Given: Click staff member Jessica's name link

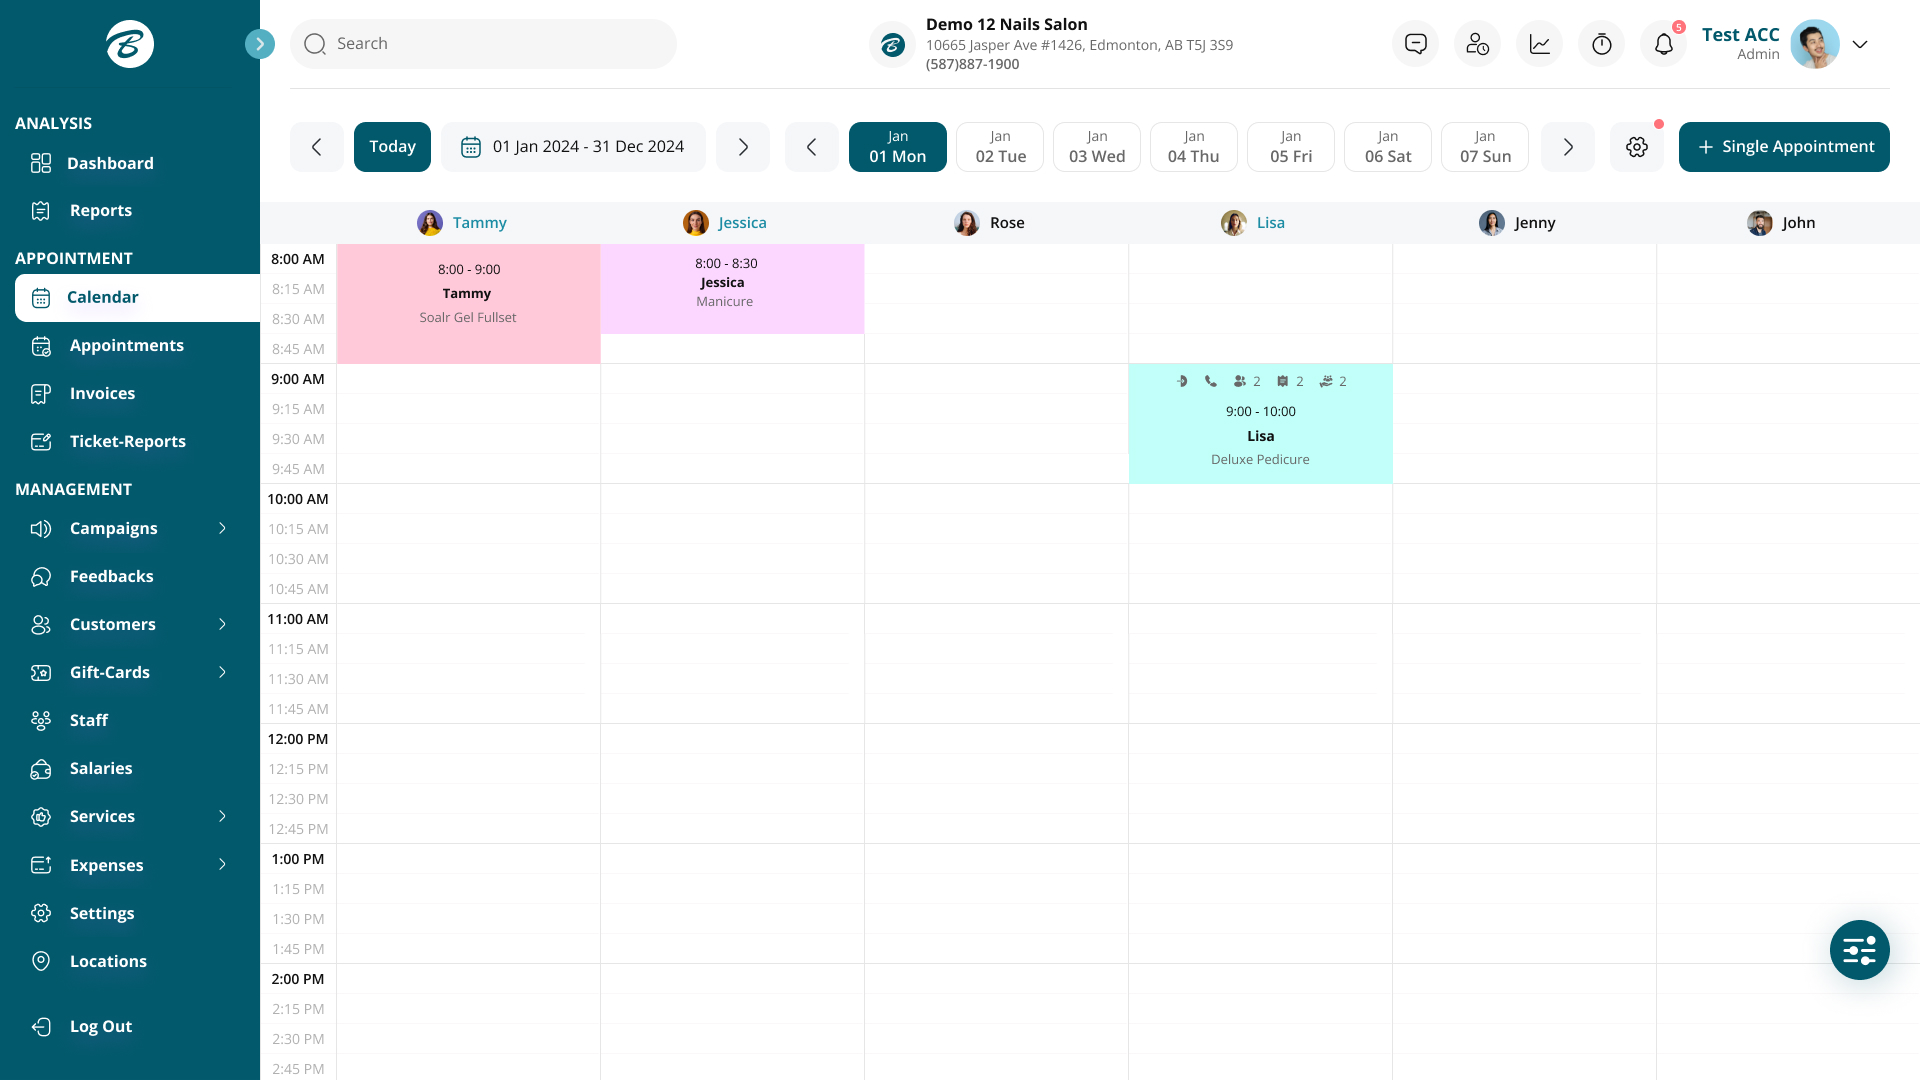Looking at the screenshot, I should click(741, 223).
